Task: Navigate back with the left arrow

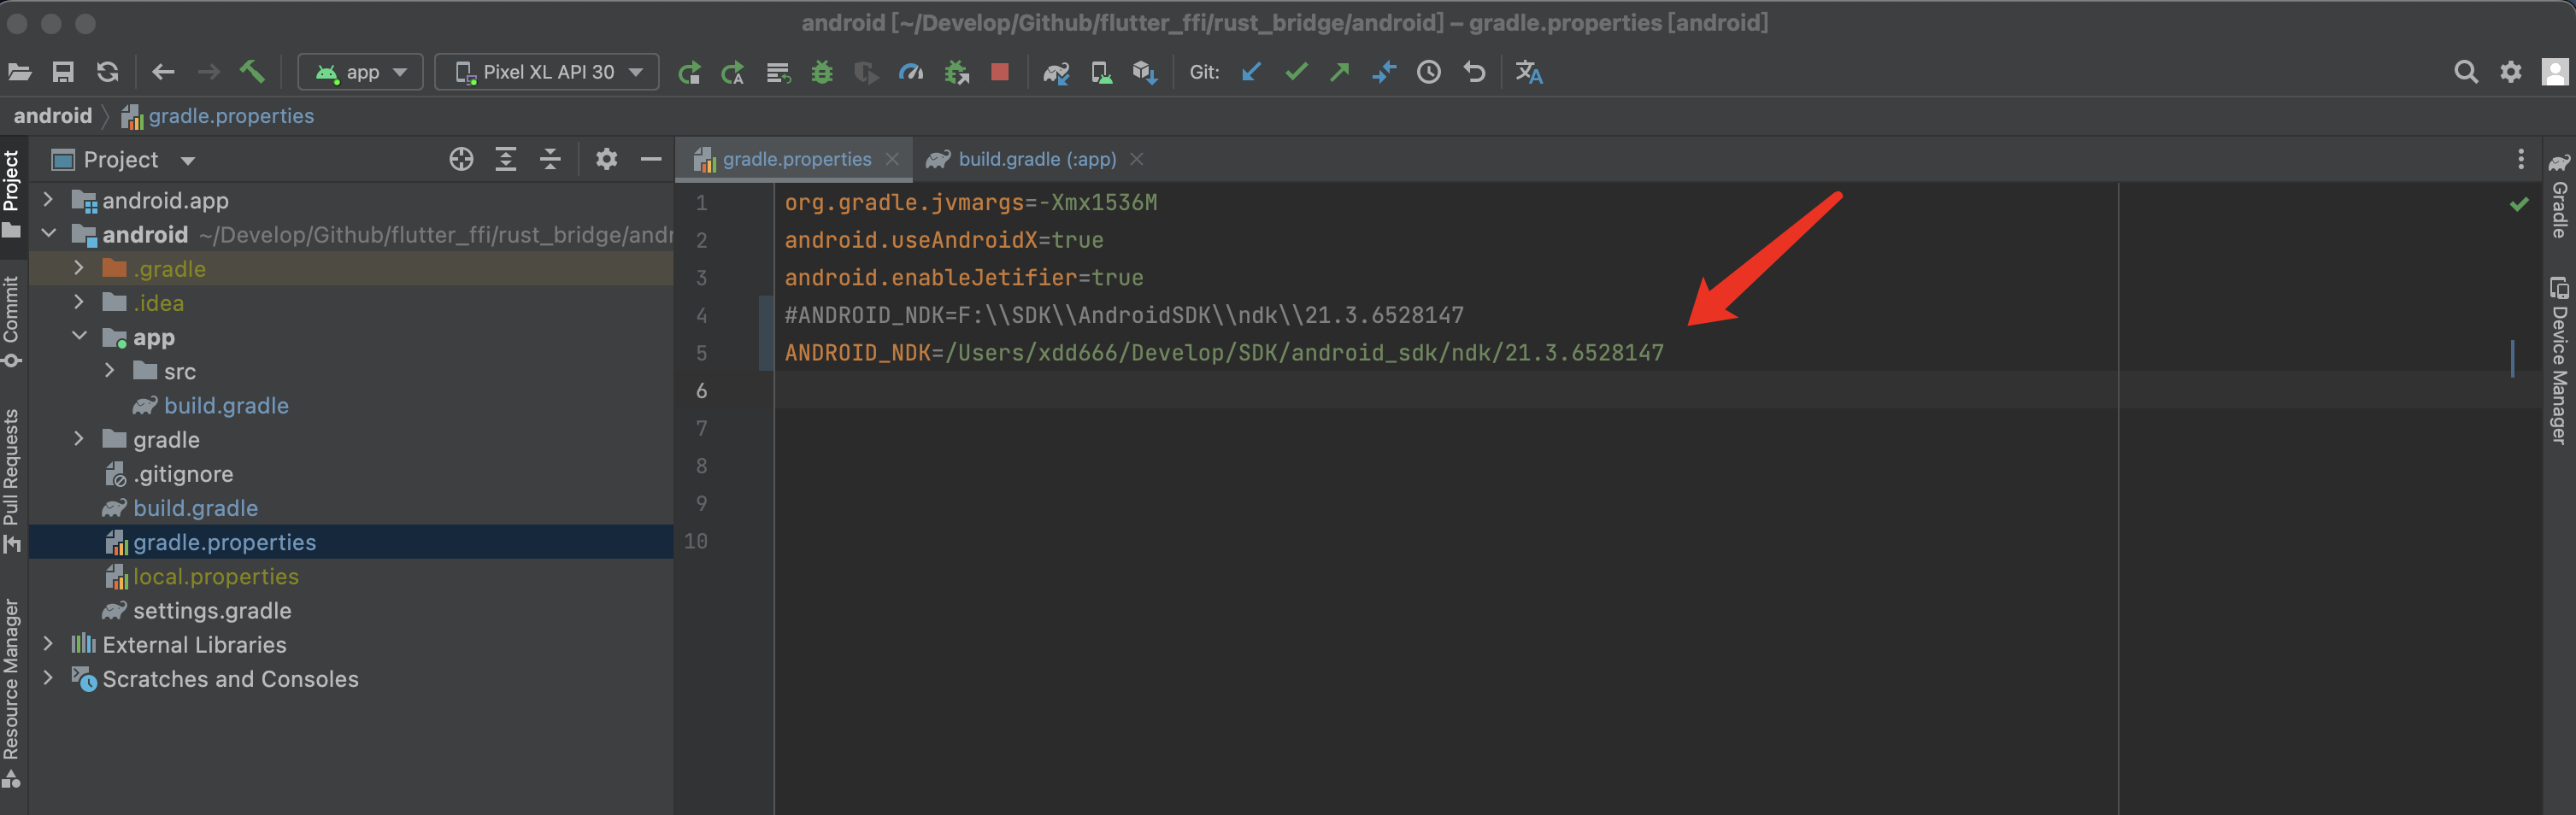Action: (x=163, y=72)
